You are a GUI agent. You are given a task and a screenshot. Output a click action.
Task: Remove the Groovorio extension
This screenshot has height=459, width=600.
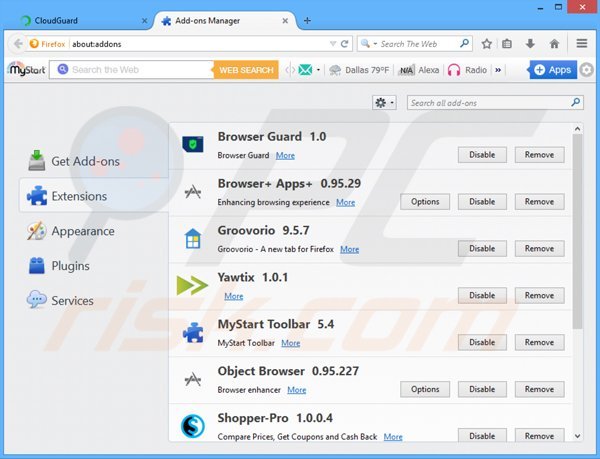[x=539, y=249]
